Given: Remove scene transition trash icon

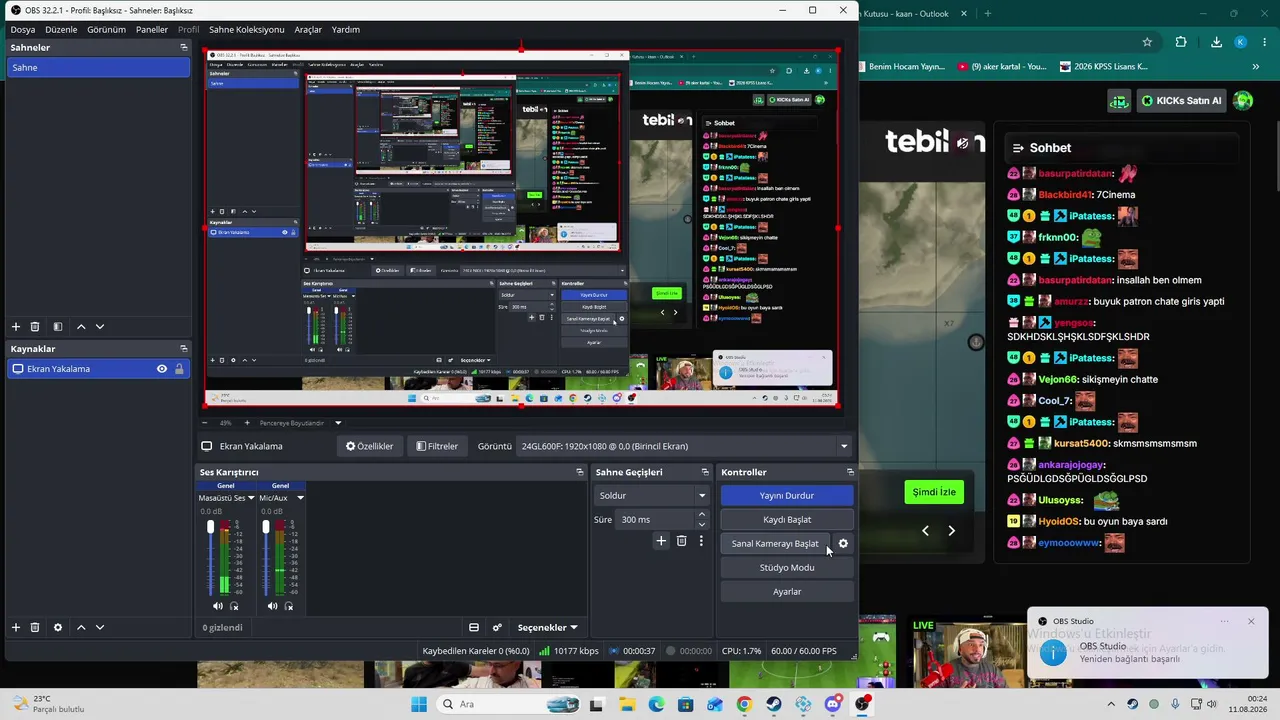Looking at the screenshot, I should coord(682,541).
